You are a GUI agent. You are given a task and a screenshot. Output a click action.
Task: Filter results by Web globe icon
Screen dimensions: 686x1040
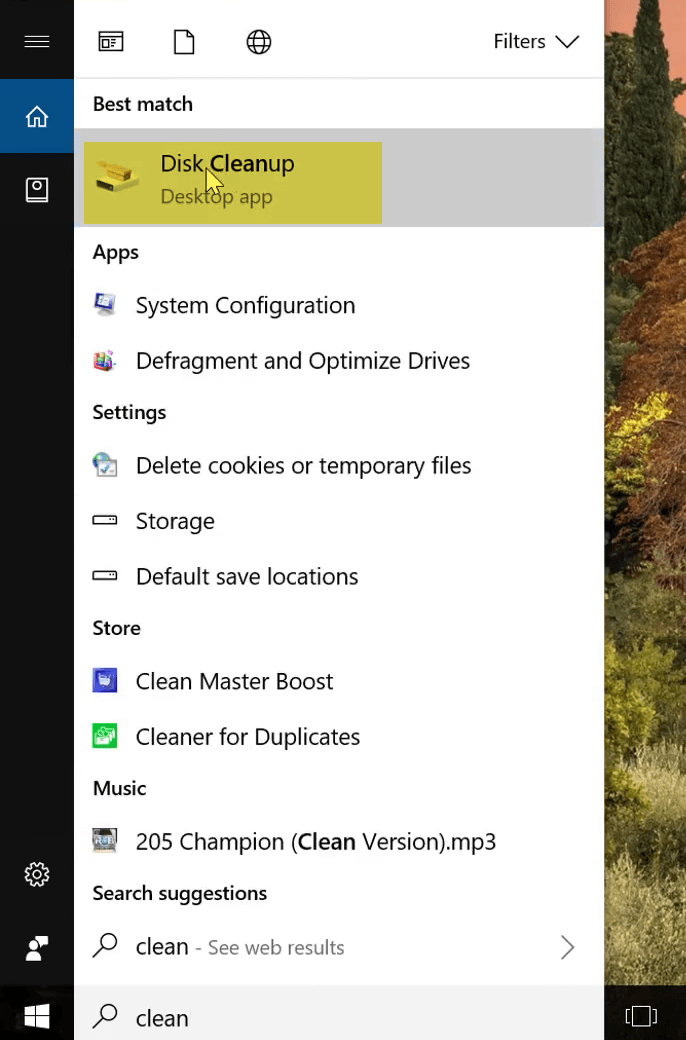click(259, 42)
